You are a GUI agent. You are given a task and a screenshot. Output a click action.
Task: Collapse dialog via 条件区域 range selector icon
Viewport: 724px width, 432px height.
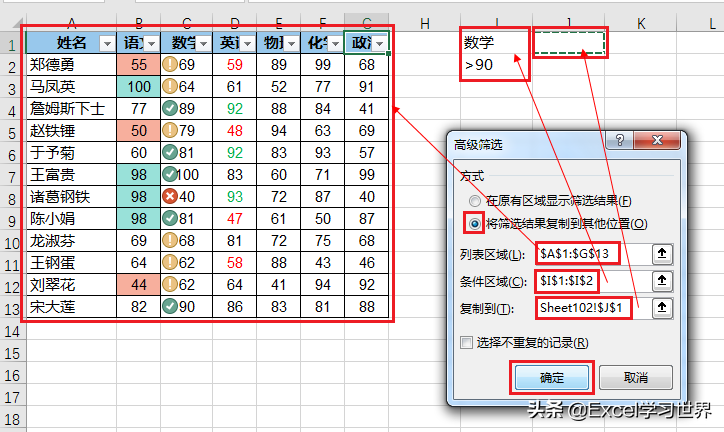tap(662, 281)
